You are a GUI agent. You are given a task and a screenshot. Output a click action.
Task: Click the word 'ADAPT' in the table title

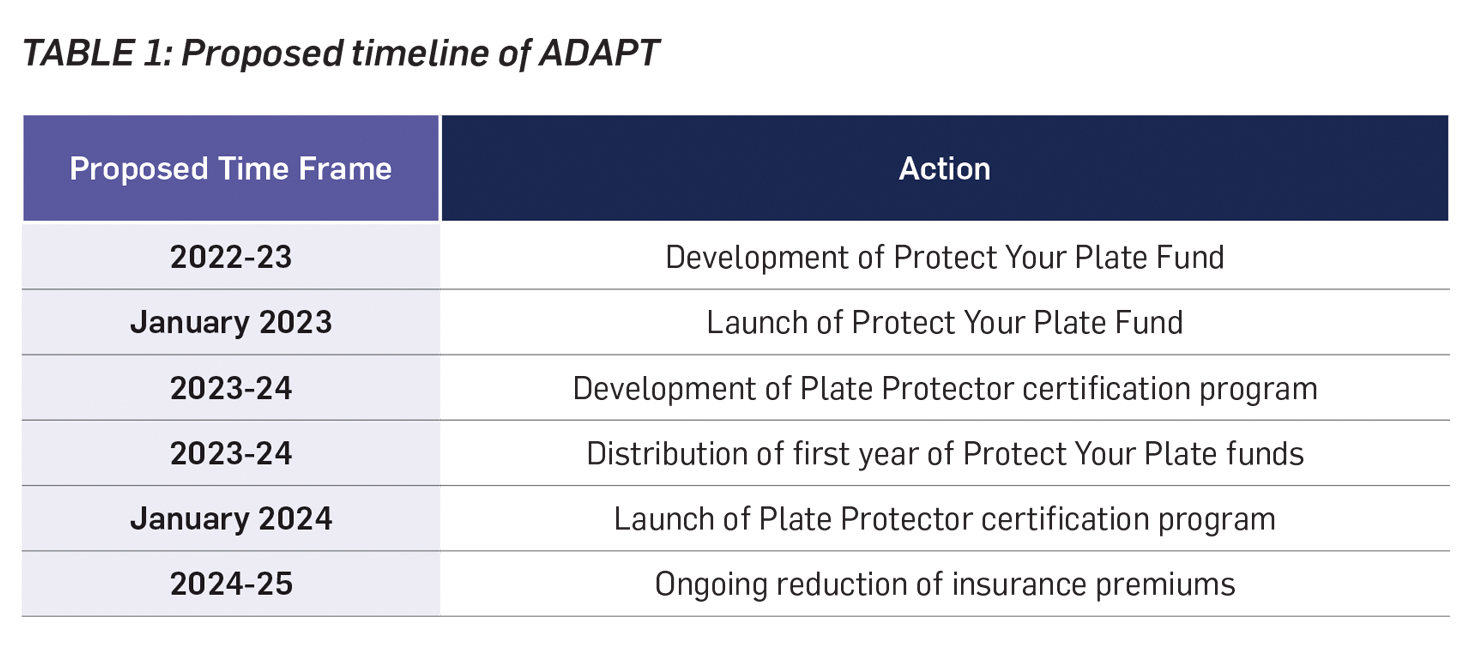[598, 53]
